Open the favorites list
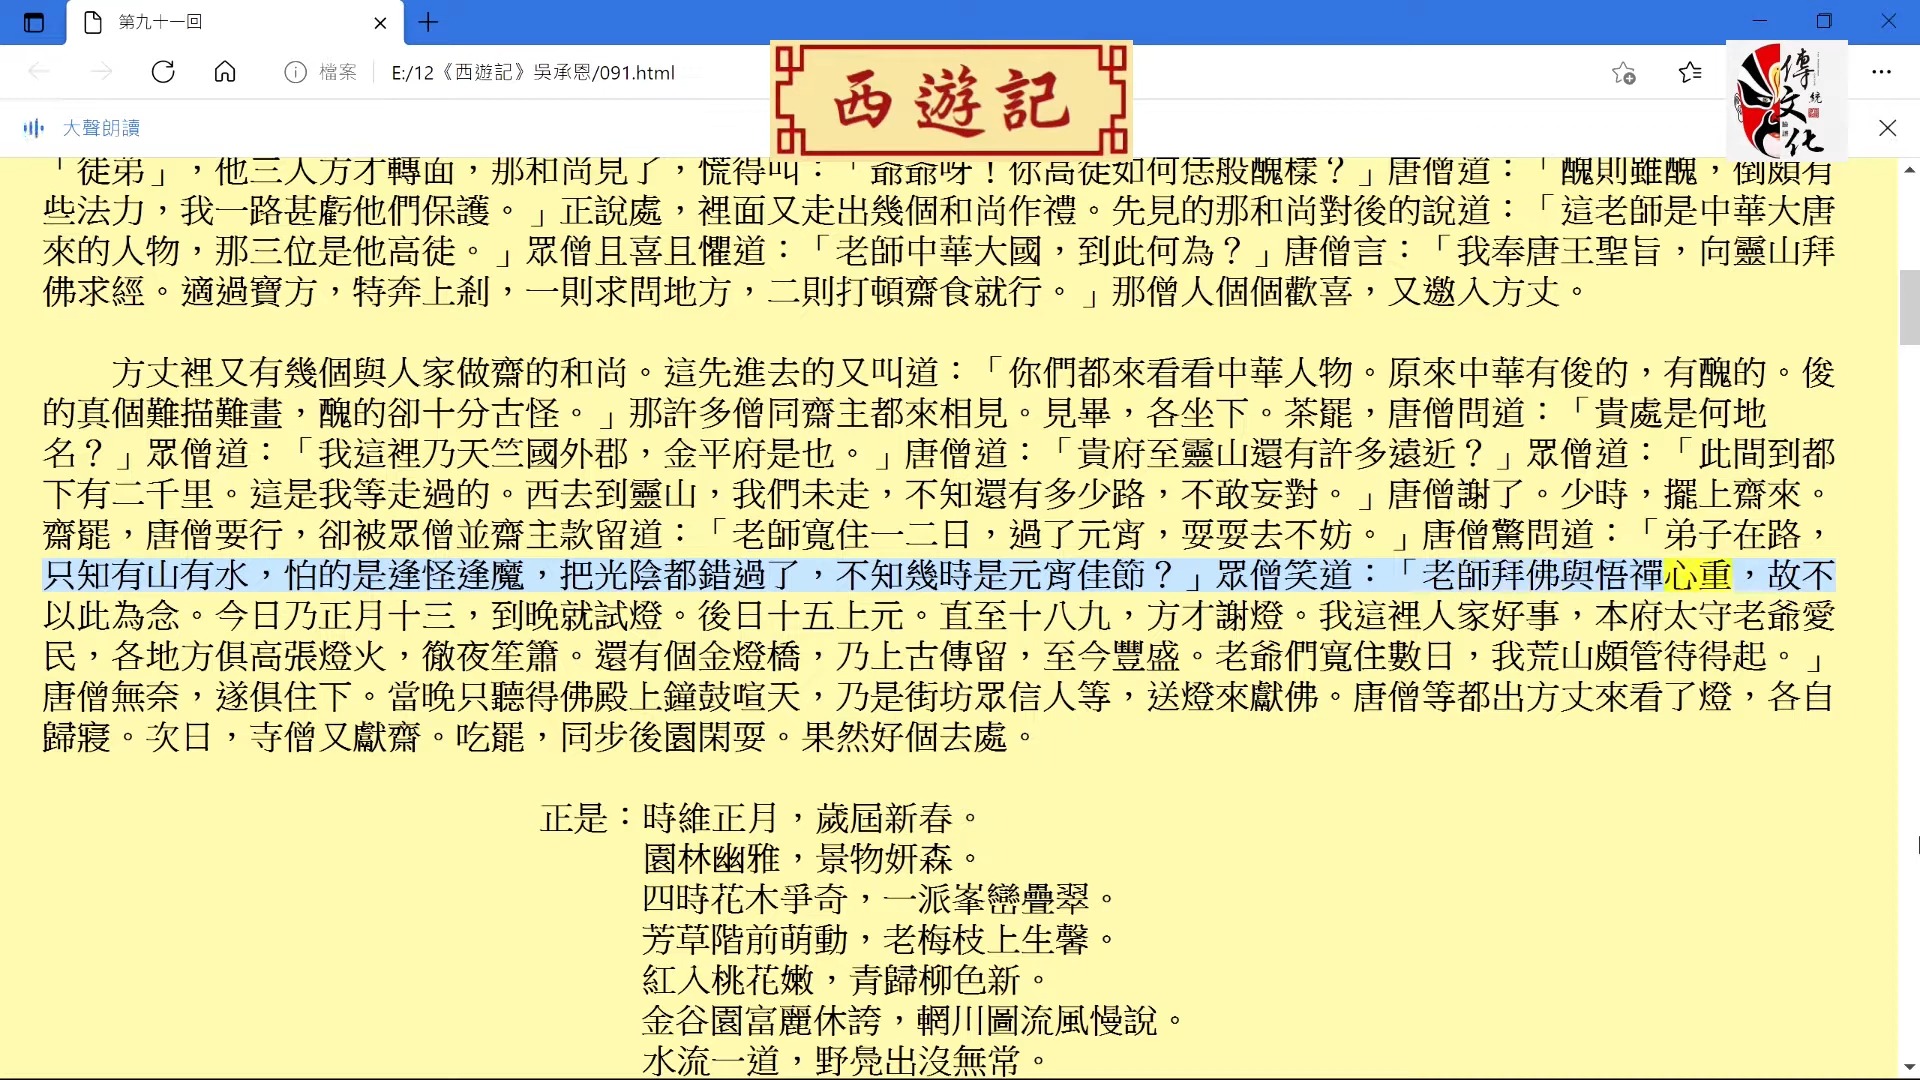 (x=1690, y=72)
